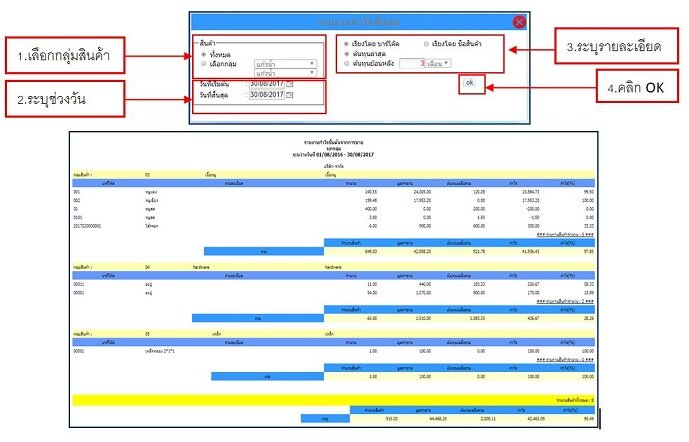Click the end date field วันที่สิ้นสุด

pos(267,94)
